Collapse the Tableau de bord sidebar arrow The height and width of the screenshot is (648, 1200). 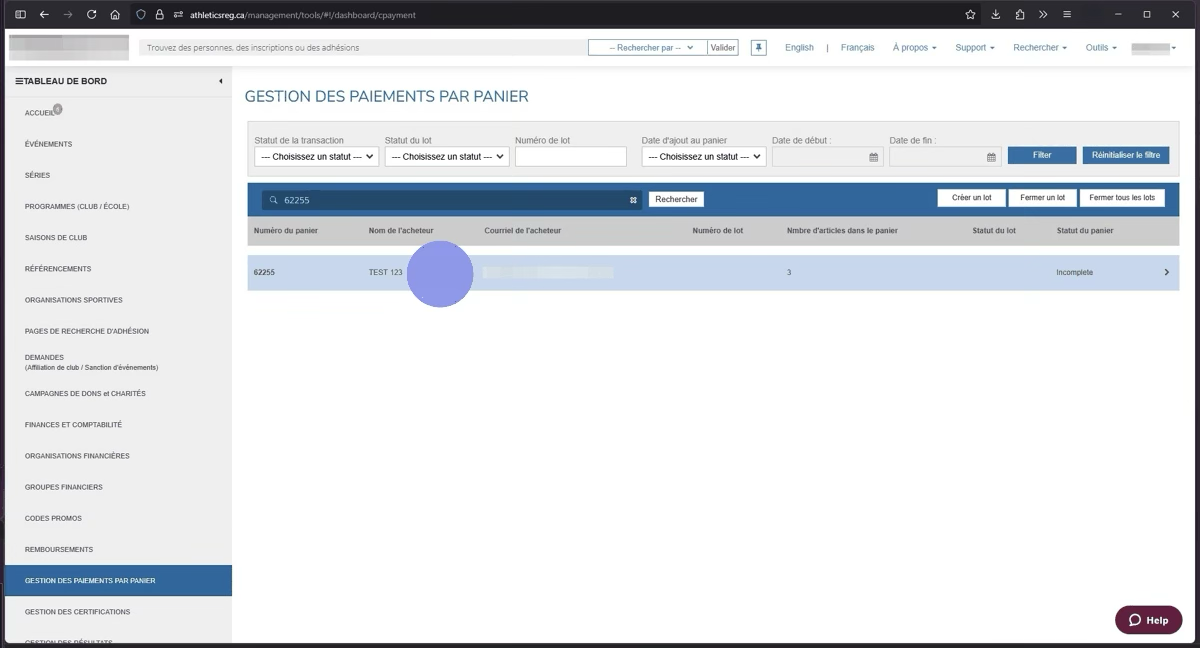coord(220,81)
